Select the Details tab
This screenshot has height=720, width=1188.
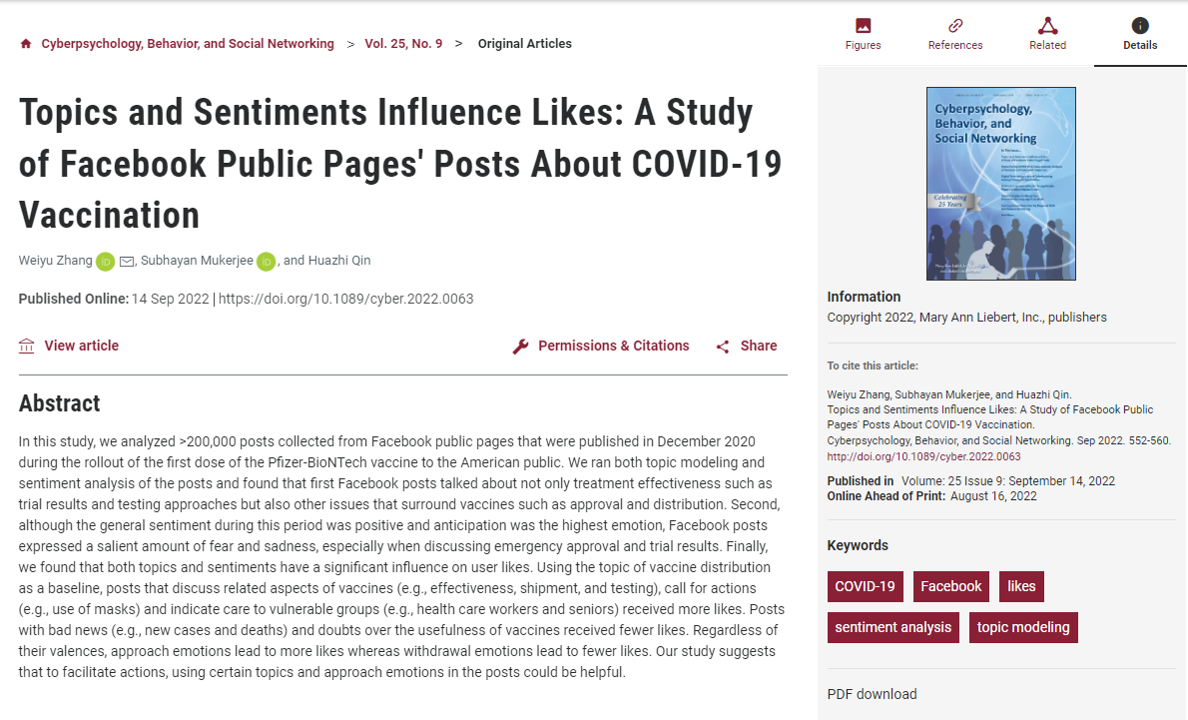tap(1140, 34)
